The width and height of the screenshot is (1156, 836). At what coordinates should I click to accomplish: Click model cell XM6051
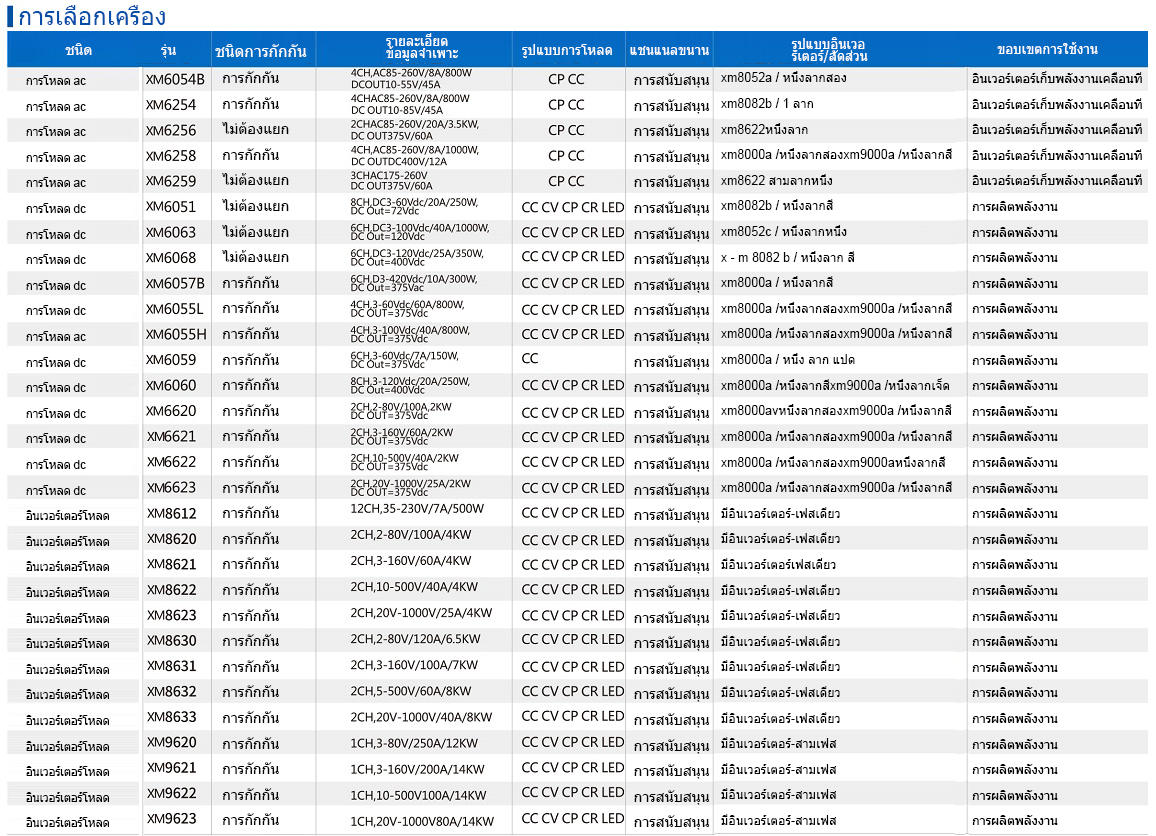tap(171, 206)
